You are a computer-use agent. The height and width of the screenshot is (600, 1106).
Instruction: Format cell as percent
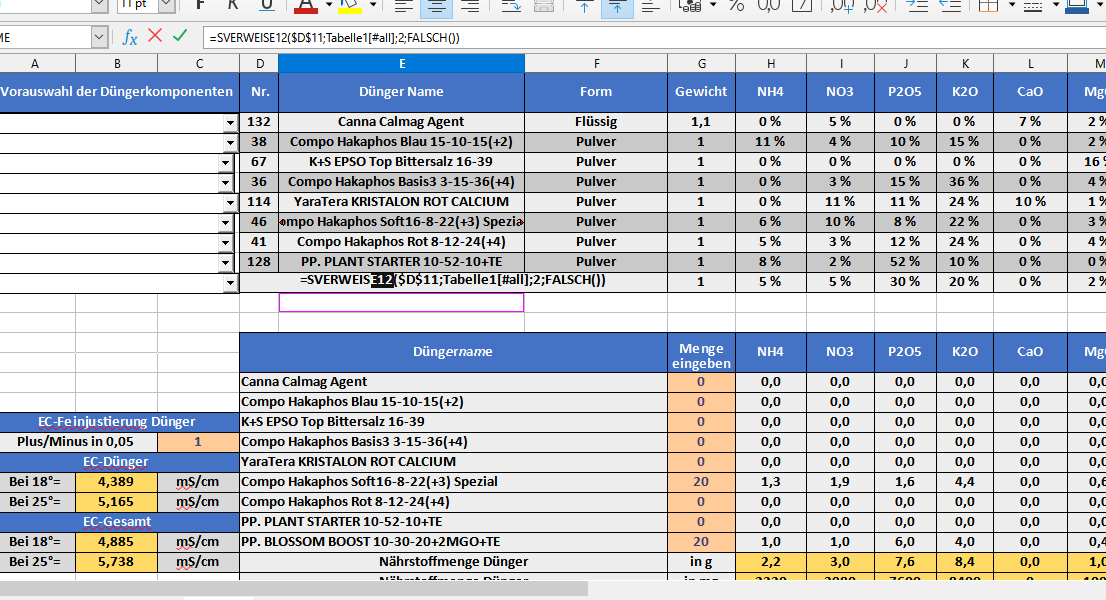[x=737, y=6]
